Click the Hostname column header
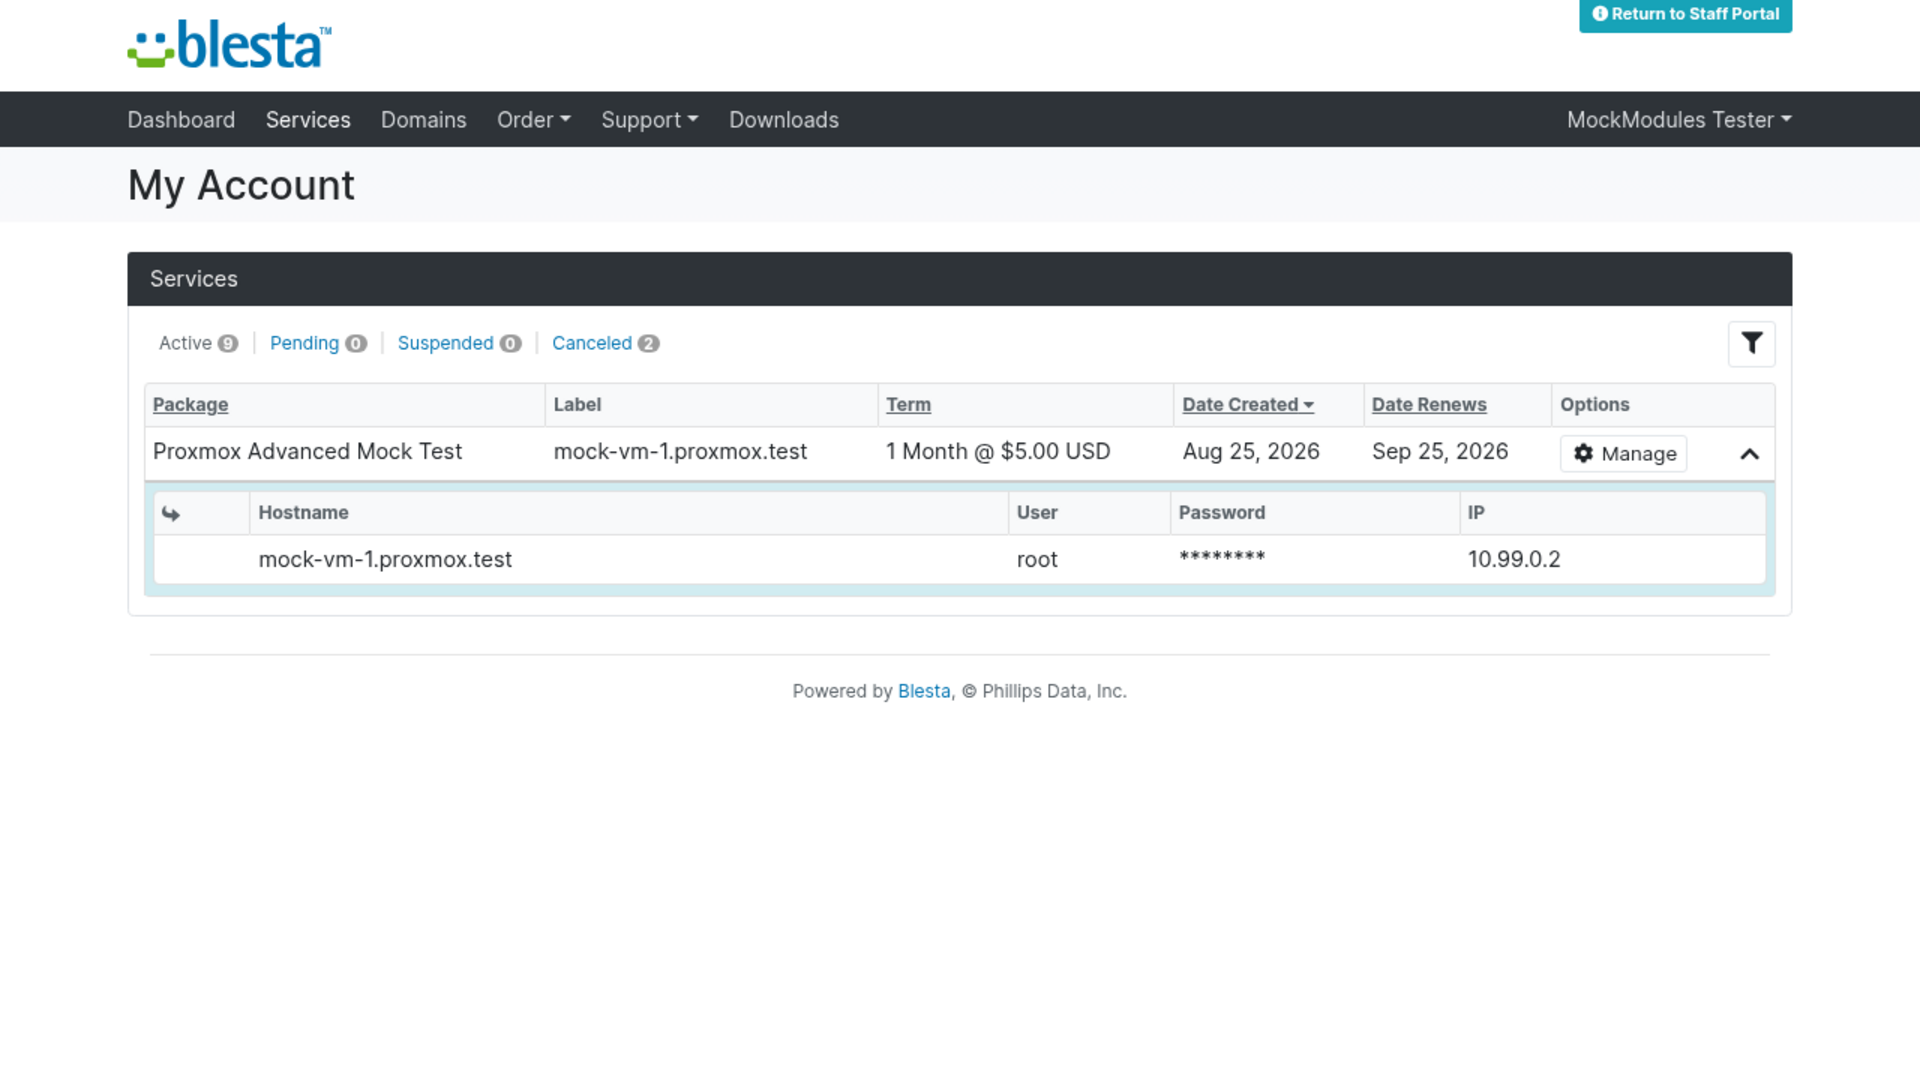1920x1080 pixels. (304, 513)
